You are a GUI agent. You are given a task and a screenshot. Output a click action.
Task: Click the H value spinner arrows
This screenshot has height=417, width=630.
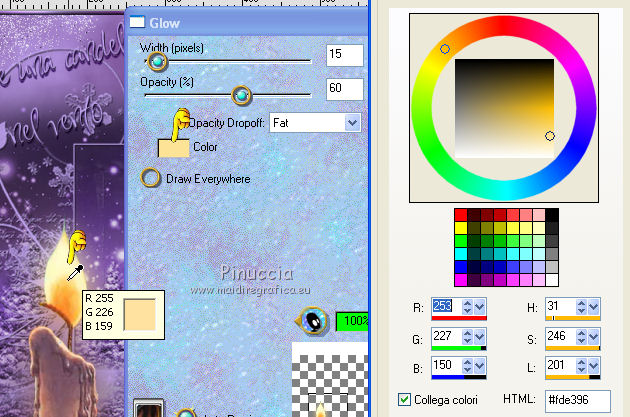[x=581, y=307]
